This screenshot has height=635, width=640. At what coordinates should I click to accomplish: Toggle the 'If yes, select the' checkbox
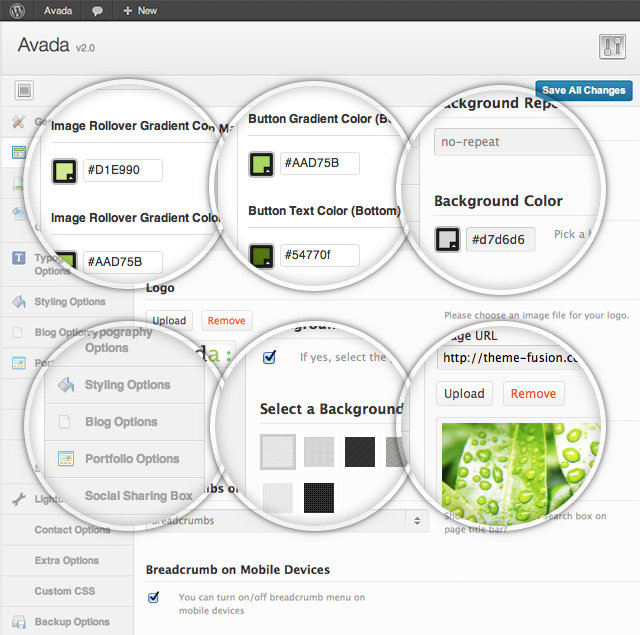[268, 357]
